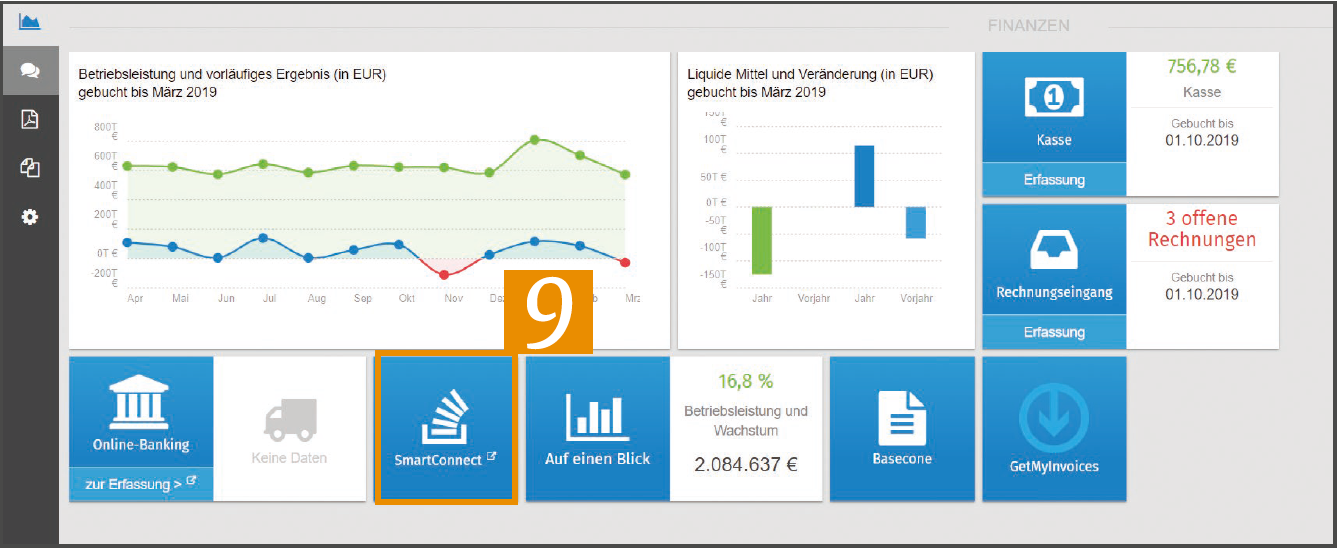The image size is (1338, 549).
Task: Click the '3 offene Rechnungen' text
Action: tap(1202, 229)
